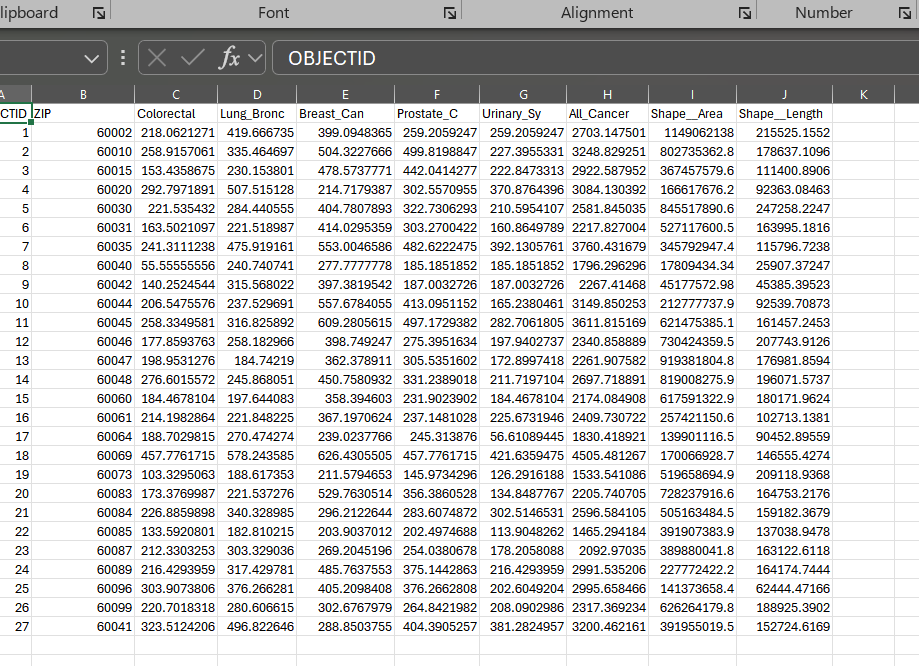Select ZIP cell 60060
919x666 pixels.
tap(83, 399)
